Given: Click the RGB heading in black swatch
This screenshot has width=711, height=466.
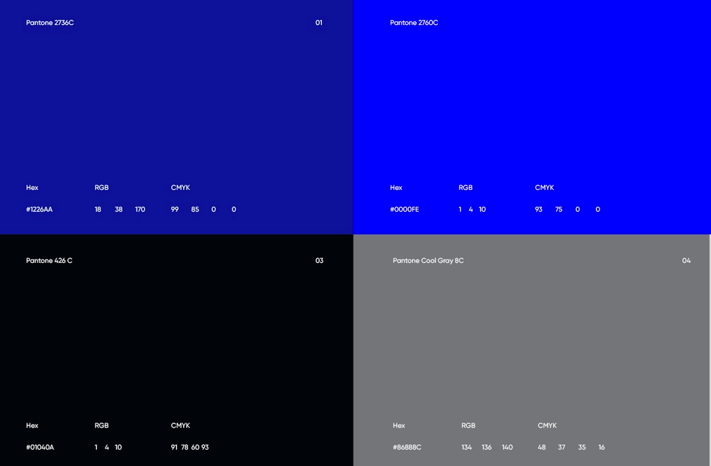Looking at the screenshot, I should 102,426.
